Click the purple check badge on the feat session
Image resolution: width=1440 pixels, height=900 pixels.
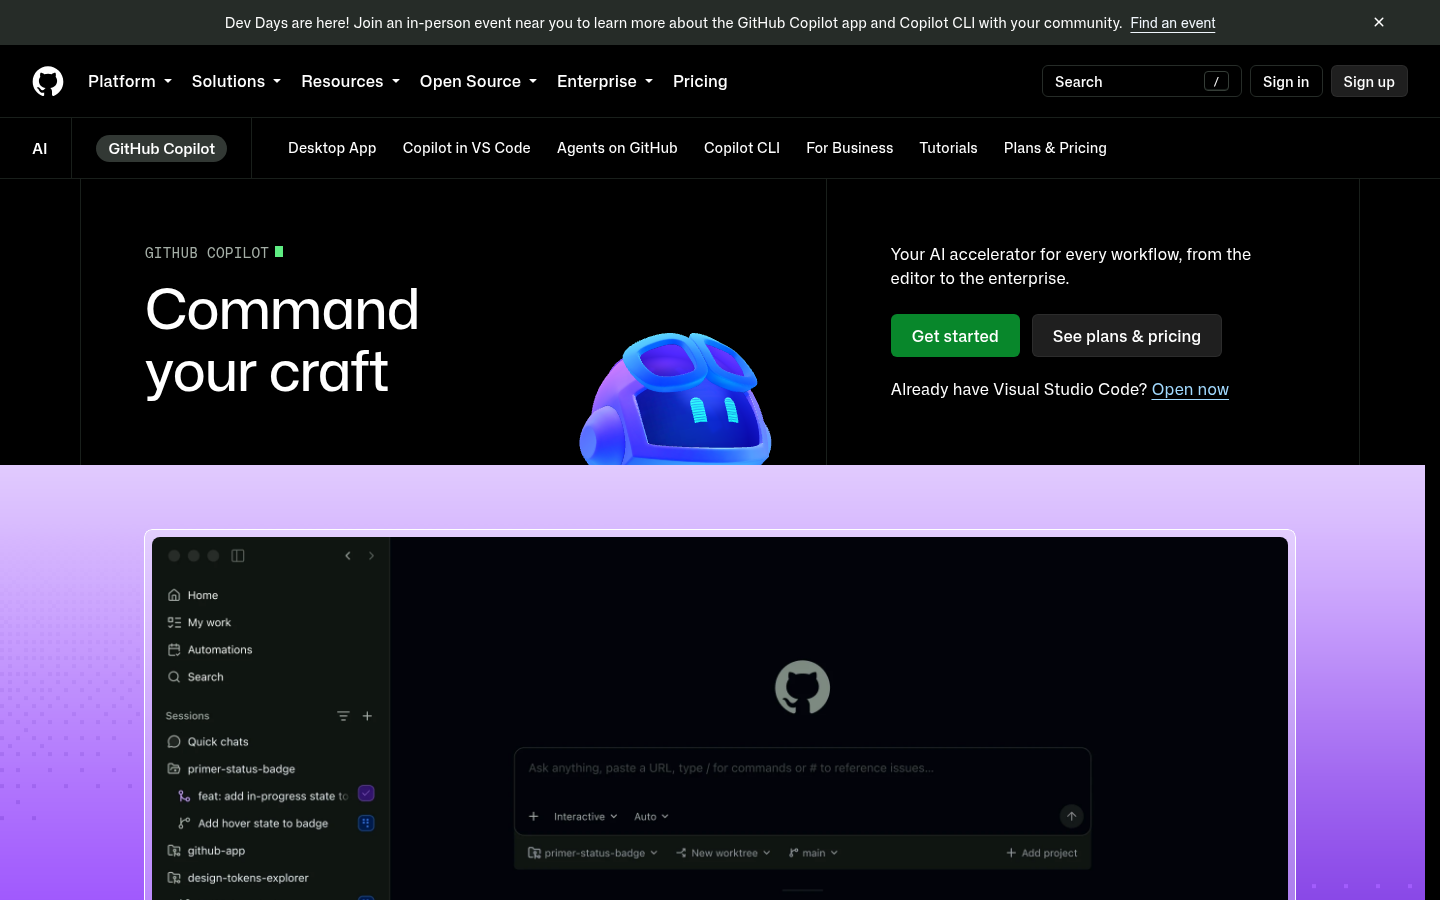click(366, 793)
